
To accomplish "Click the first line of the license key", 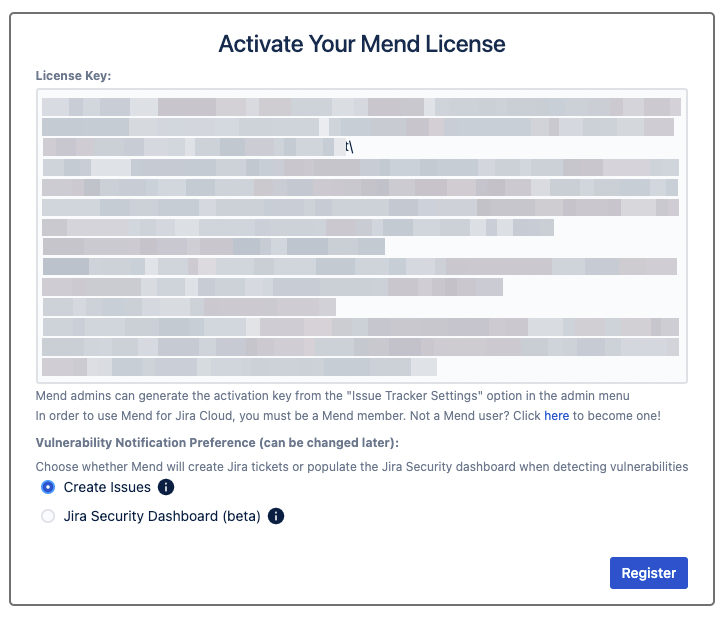I will (x=361, y=106).
